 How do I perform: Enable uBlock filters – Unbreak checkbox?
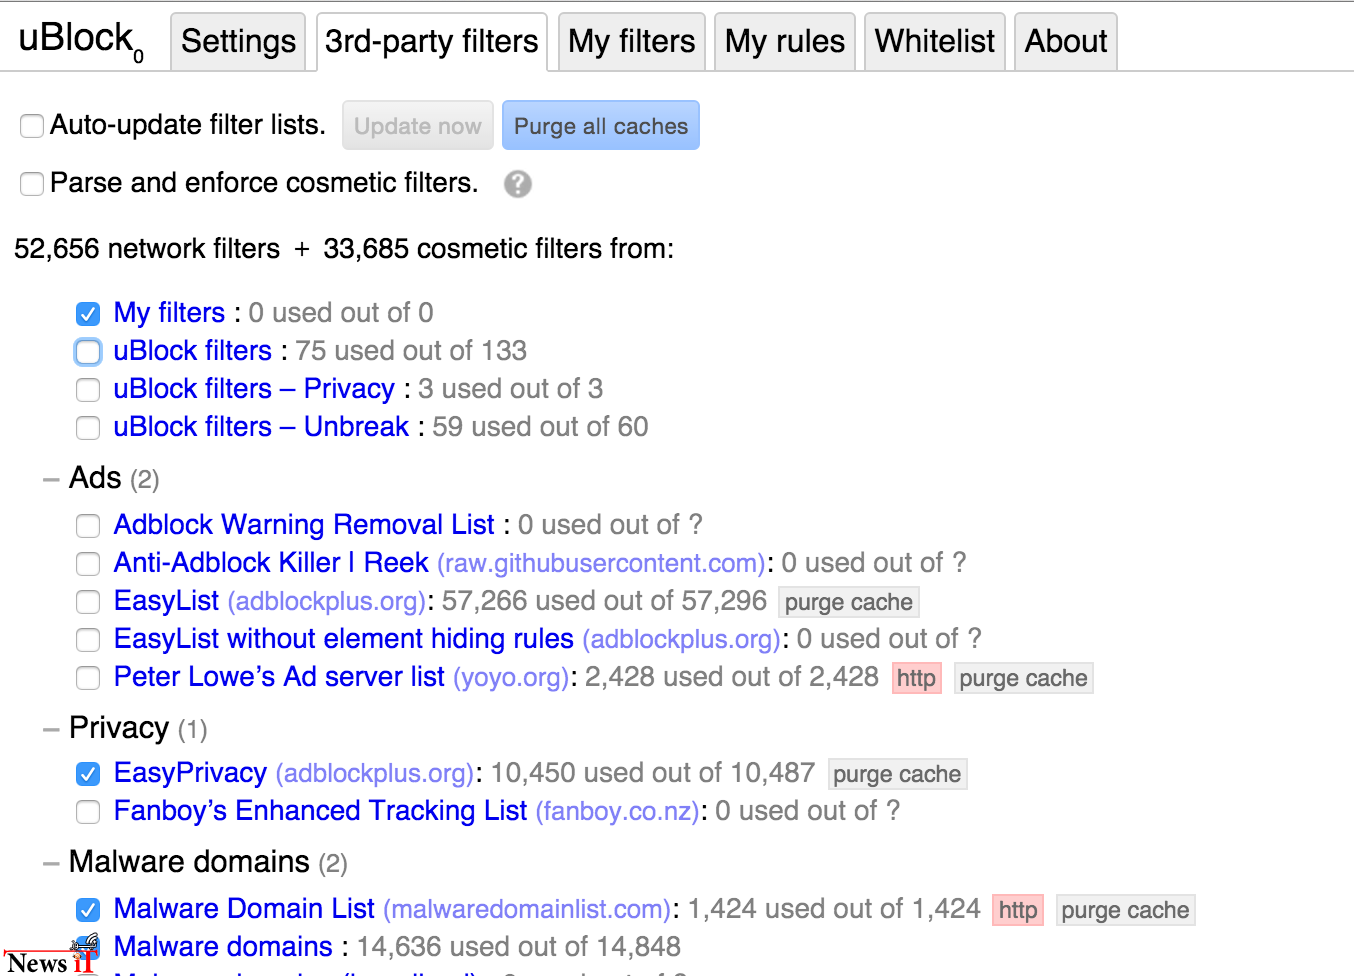[x=88, y=428]
